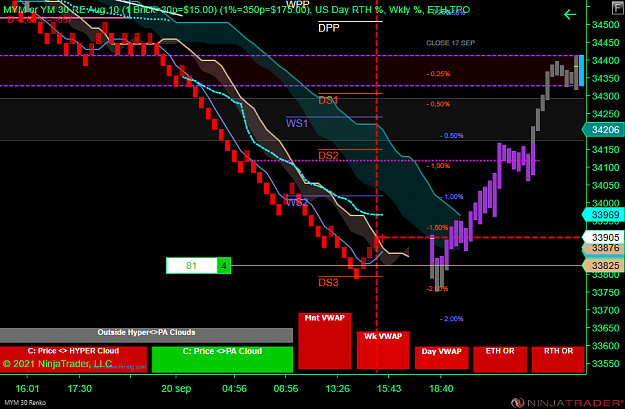Open the MYM 30 Renko chart tab
The width and height of the screenshot is (625, 409).
[x=25, y=403]
